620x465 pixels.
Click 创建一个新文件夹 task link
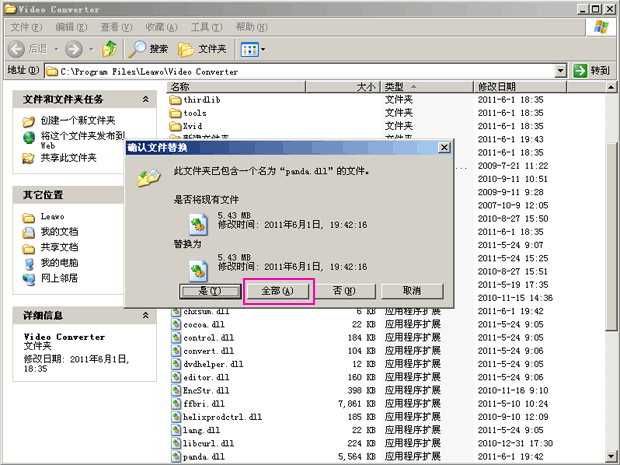pos(78,120)
